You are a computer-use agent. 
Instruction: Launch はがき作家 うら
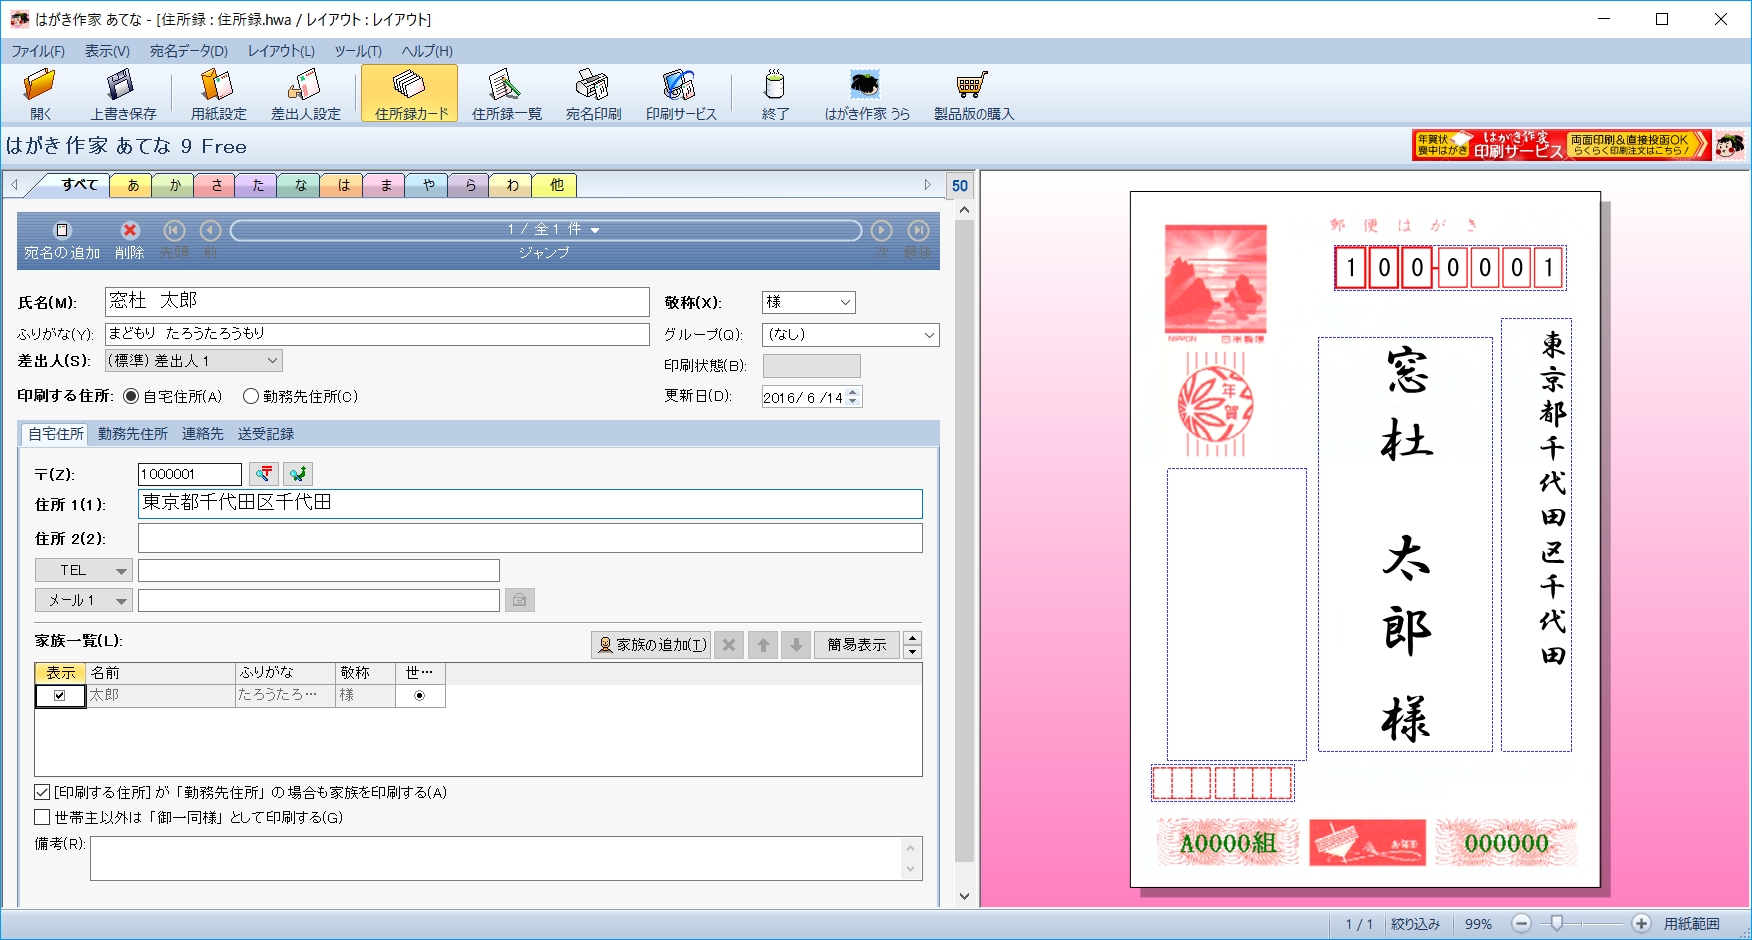867,94
